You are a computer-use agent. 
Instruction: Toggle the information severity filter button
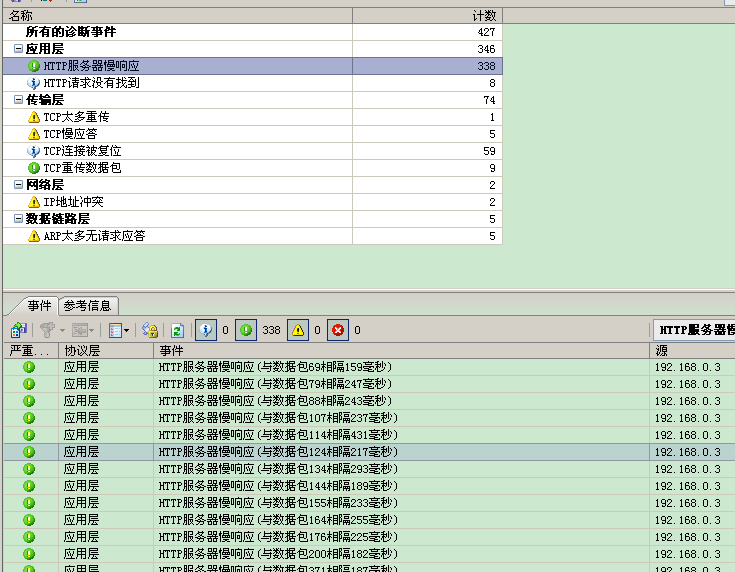(206, 330)
